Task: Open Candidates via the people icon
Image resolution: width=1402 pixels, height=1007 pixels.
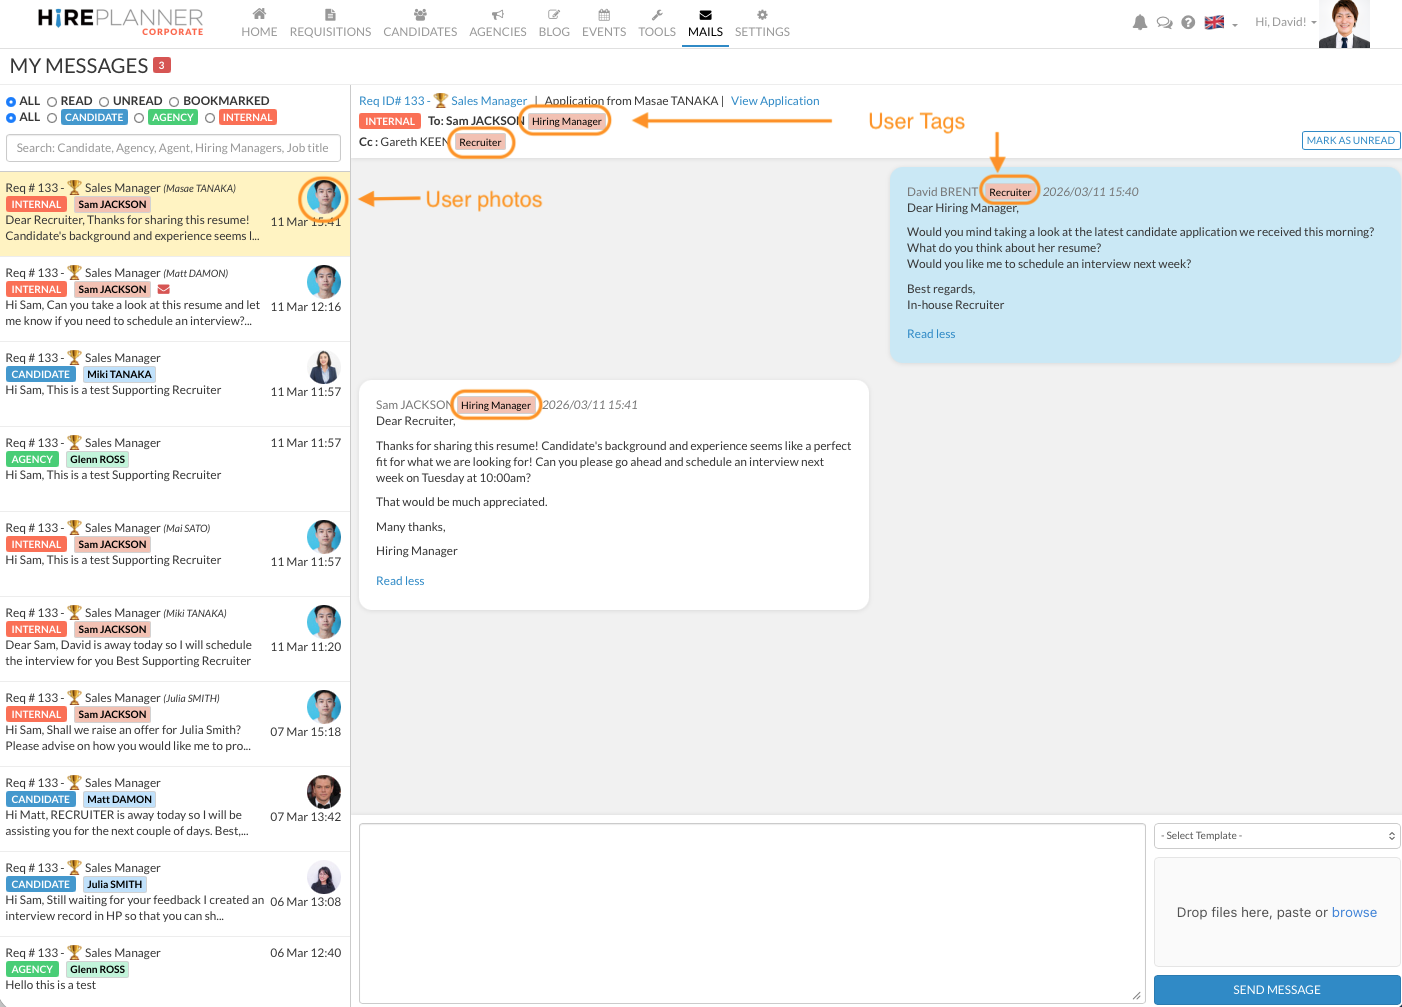Action: tap(420, 15)
